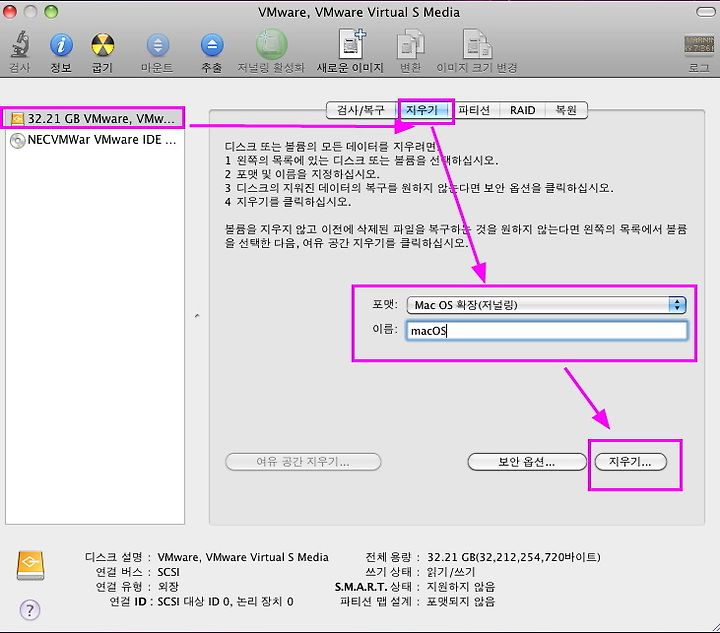This screenshot has height=633, width=720.
Task: Click the orange disk icon in footer
Action: click(30, 566)
